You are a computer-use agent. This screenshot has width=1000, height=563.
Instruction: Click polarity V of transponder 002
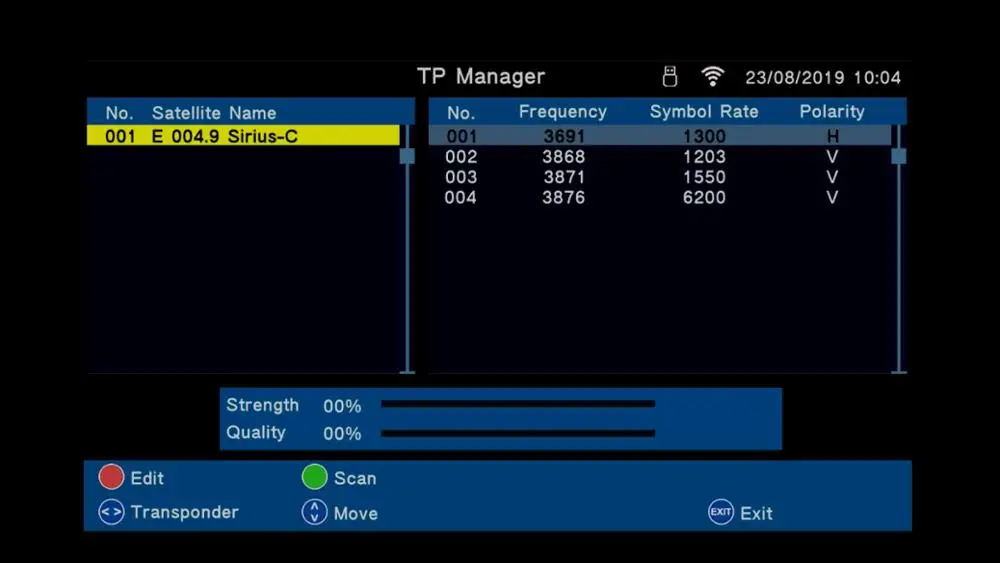832,157
